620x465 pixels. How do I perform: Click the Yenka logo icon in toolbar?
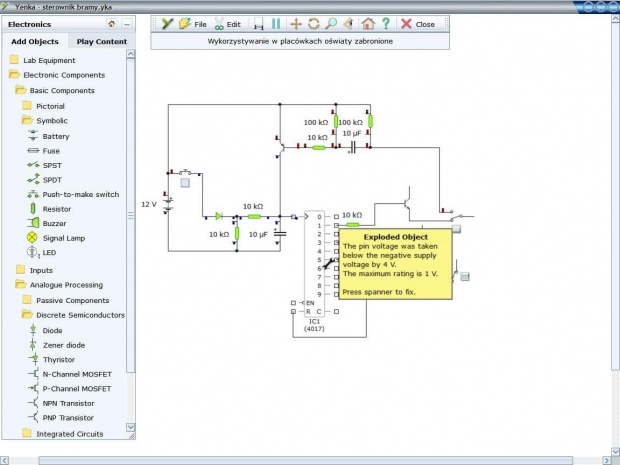tap(167, 24)
